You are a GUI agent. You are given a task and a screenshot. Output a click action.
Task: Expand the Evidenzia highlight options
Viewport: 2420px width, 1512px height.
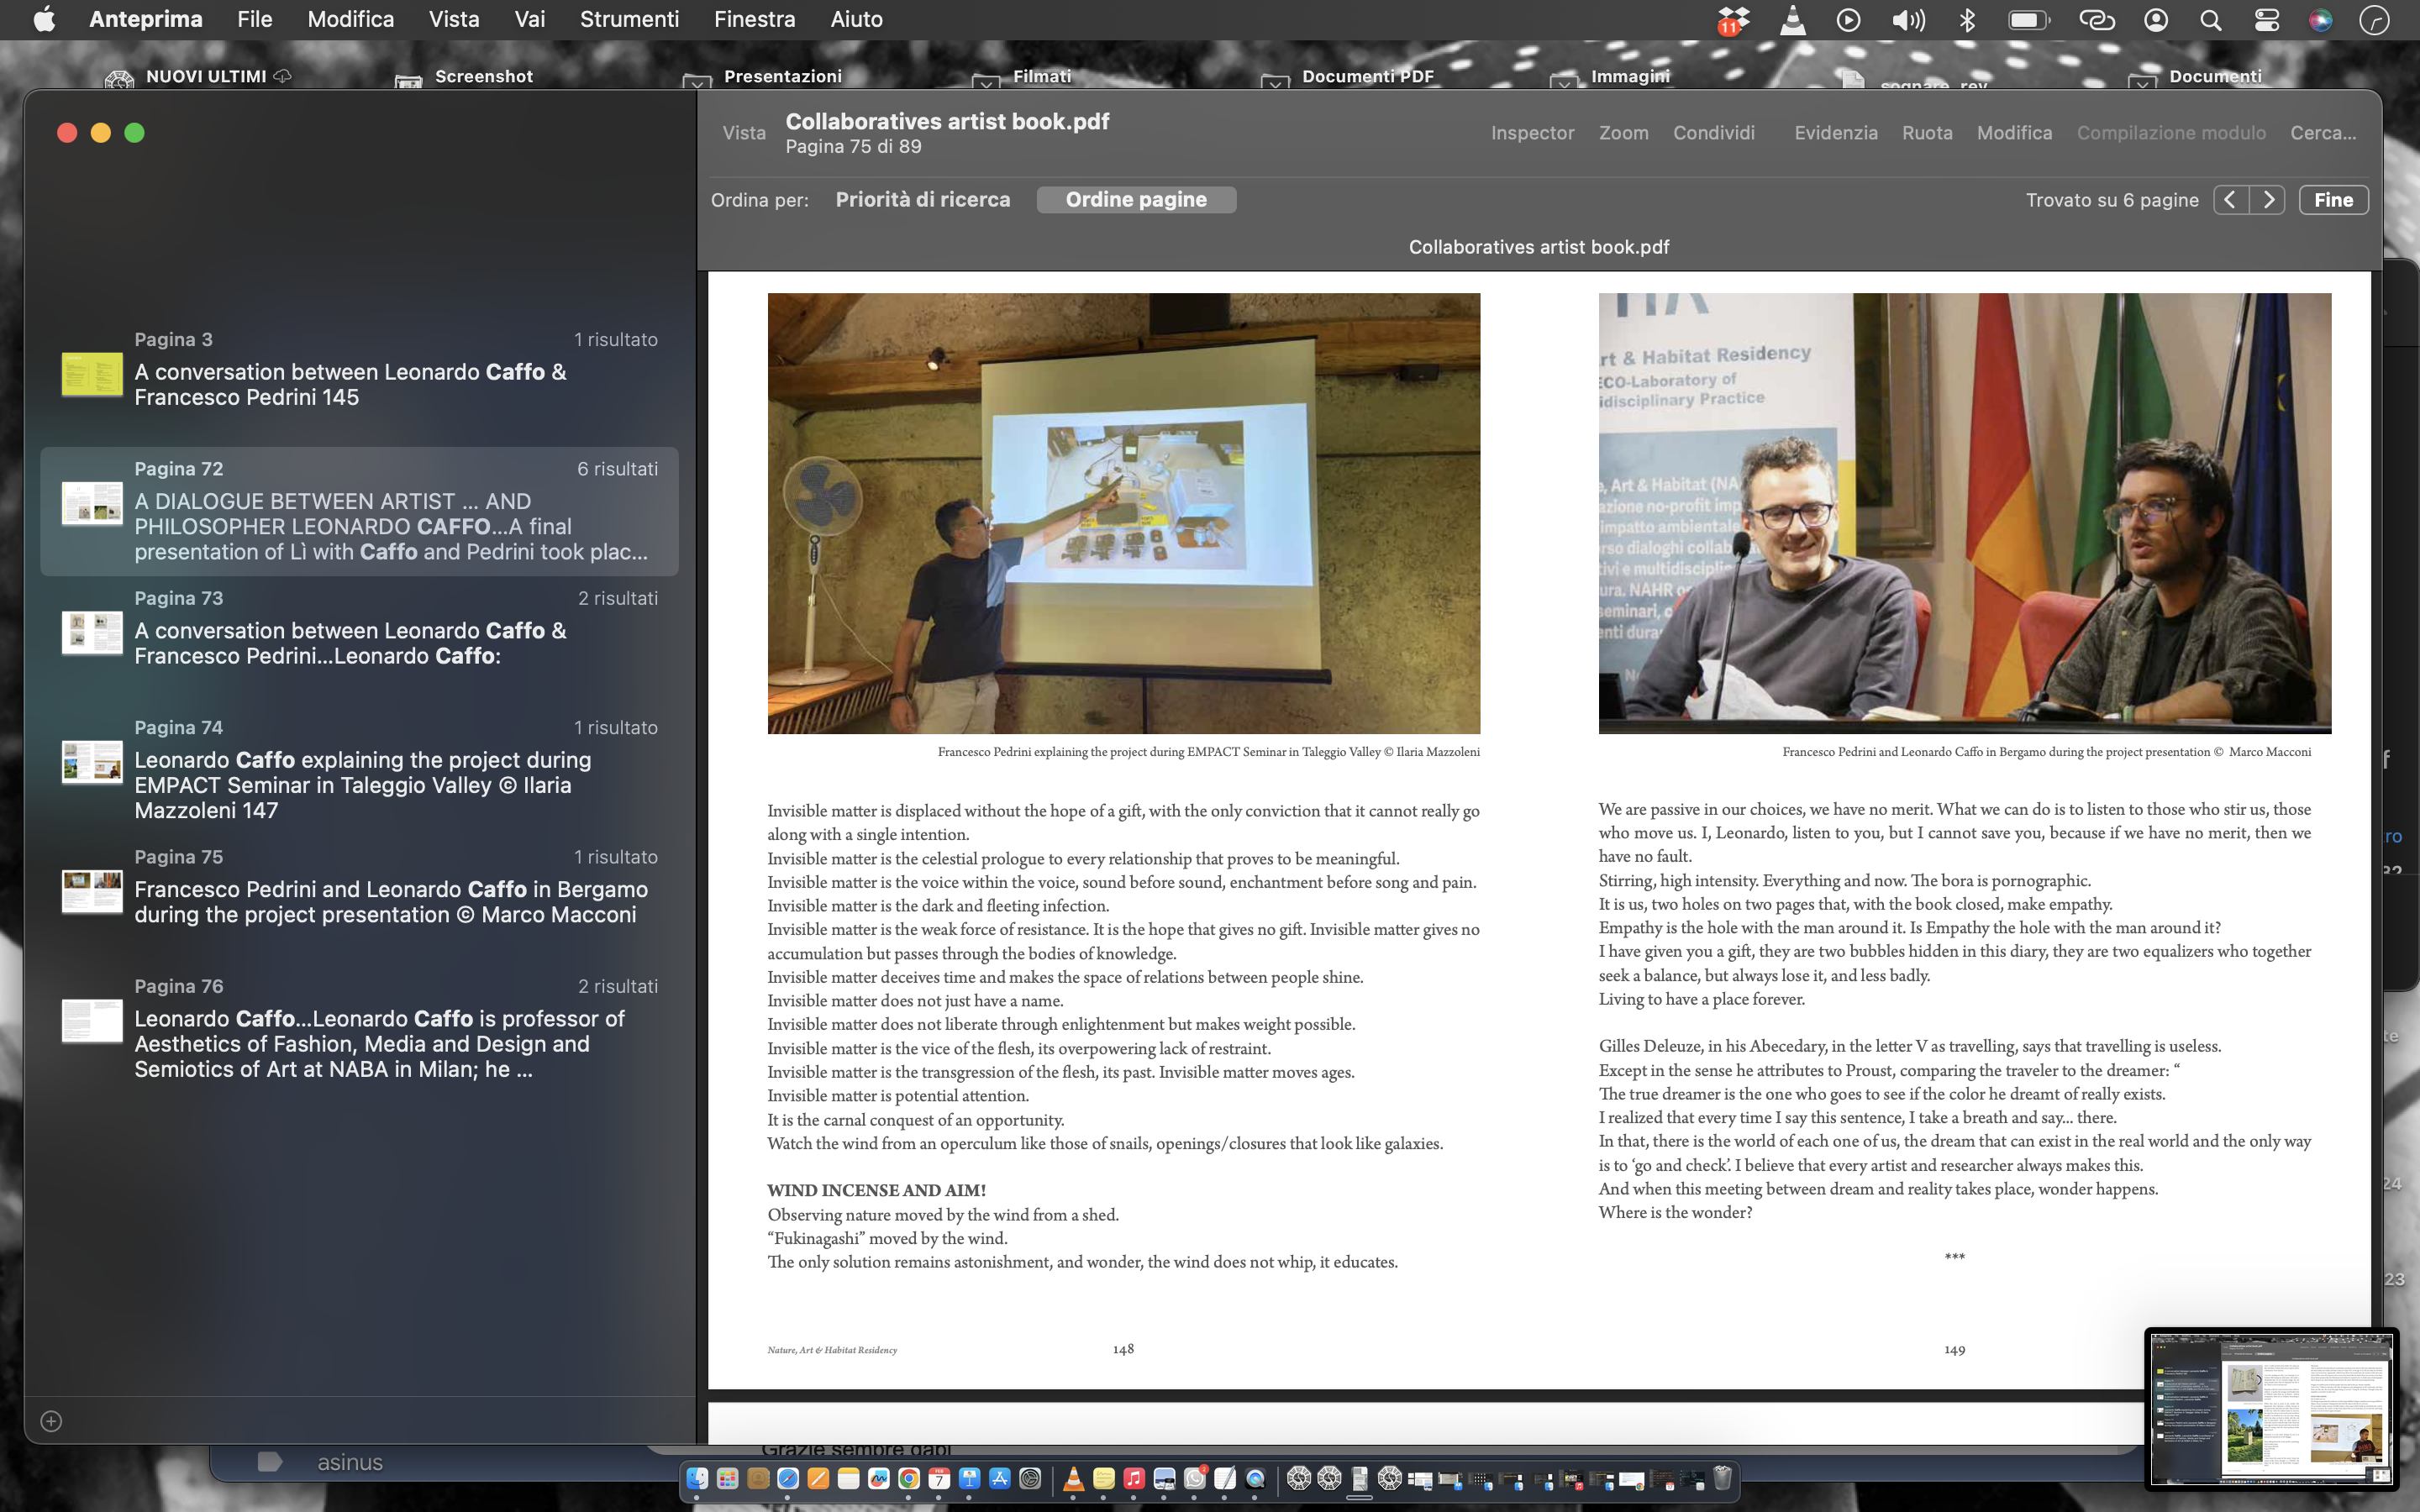pyautogui.click(x=1835, y=133)
